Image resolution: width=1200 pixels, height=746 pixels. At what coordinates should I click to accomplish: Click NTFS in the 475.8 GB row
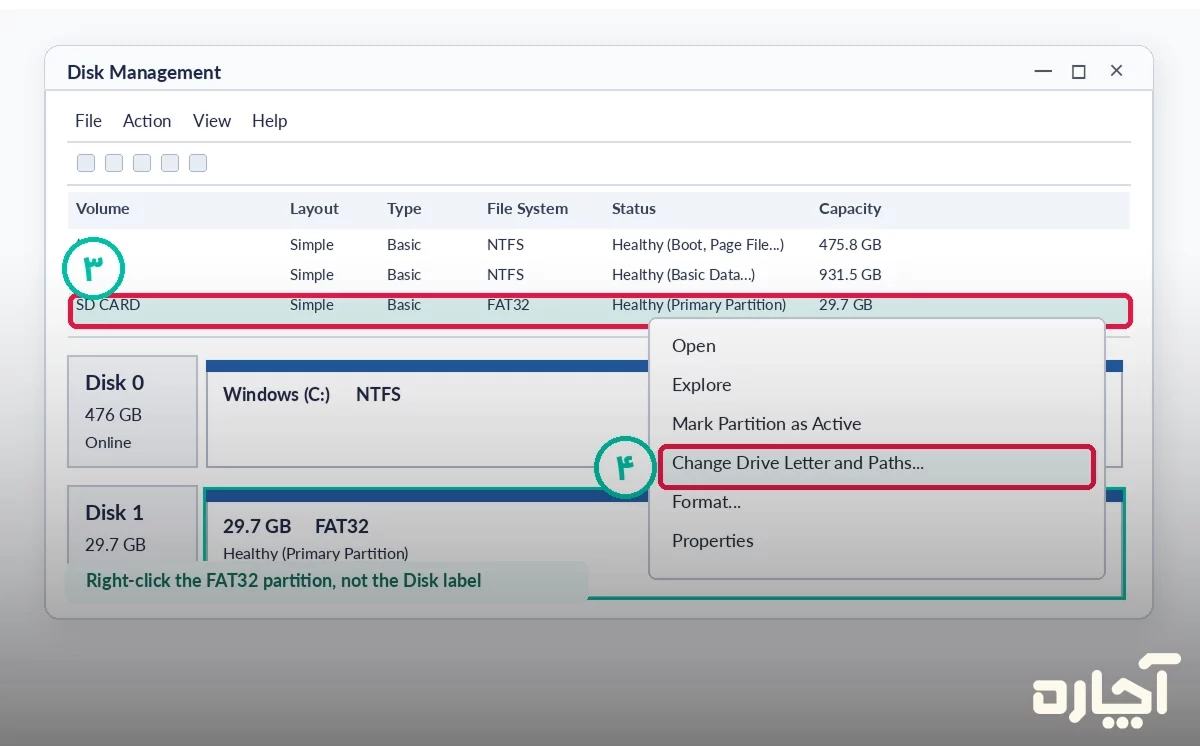505,245
